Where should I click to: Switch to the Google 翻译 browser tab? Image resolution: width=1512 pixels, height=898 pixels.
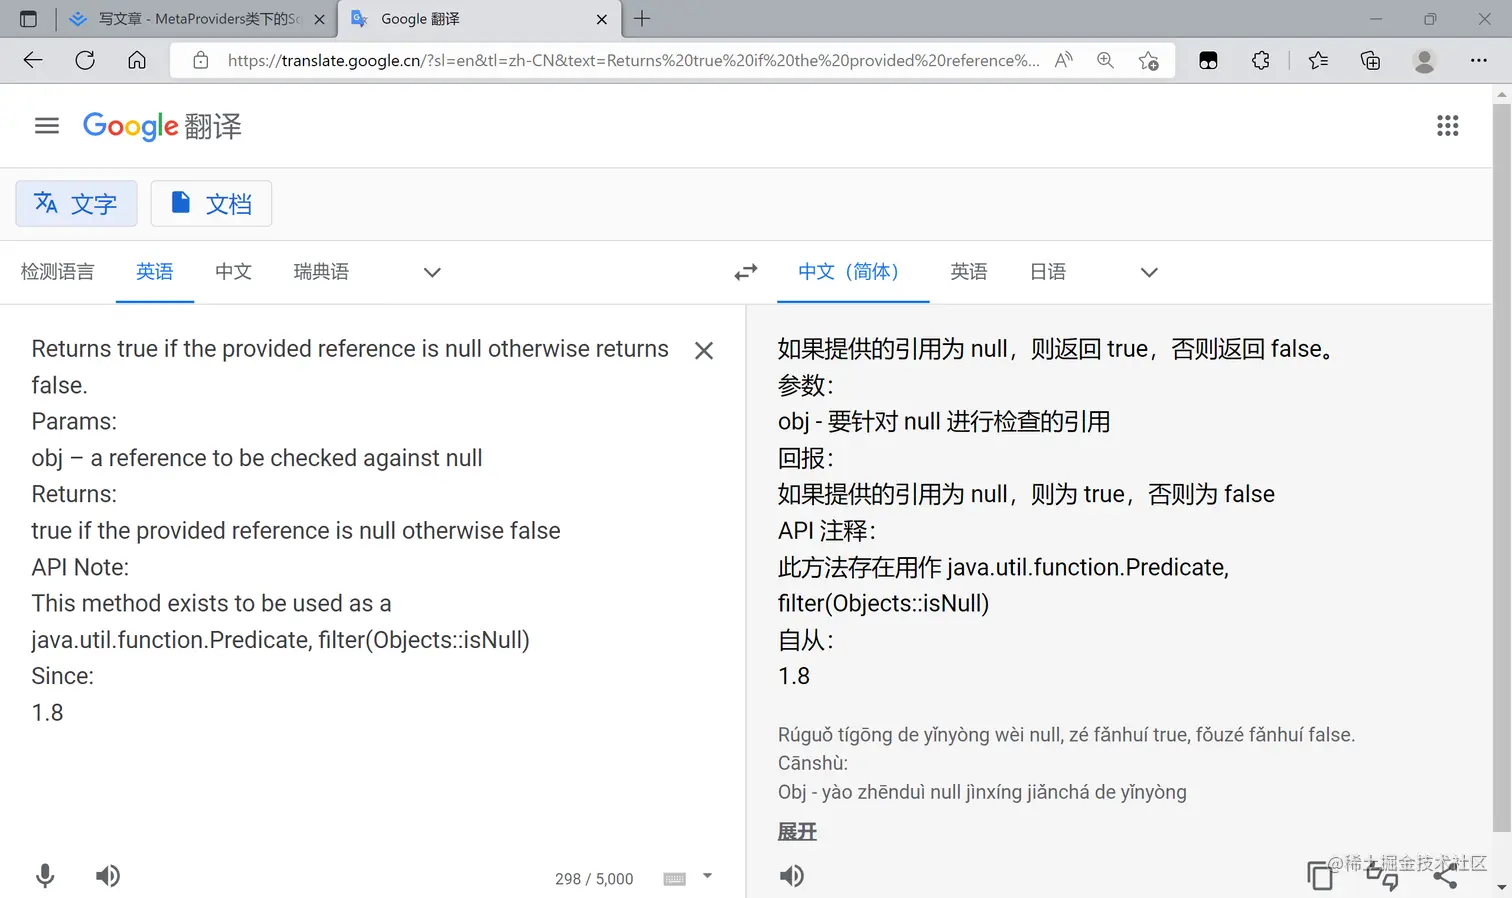click(x=478, y=19)
